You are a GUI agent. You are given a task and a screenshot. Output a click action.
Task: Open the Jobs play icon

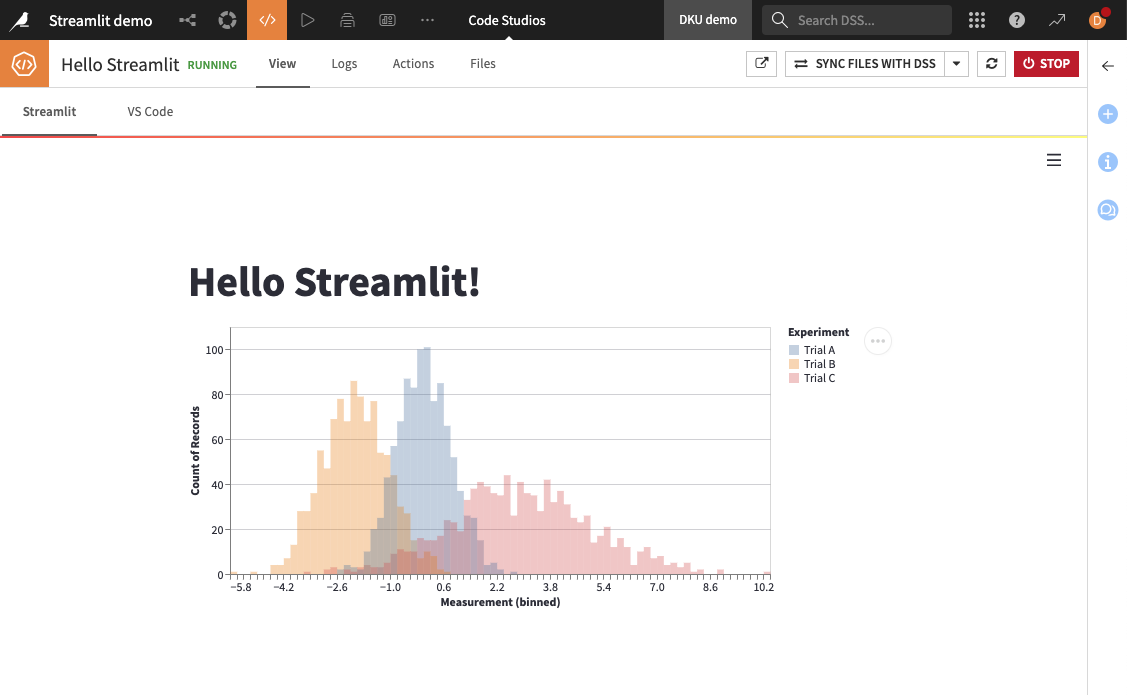(x=308, y=20)
